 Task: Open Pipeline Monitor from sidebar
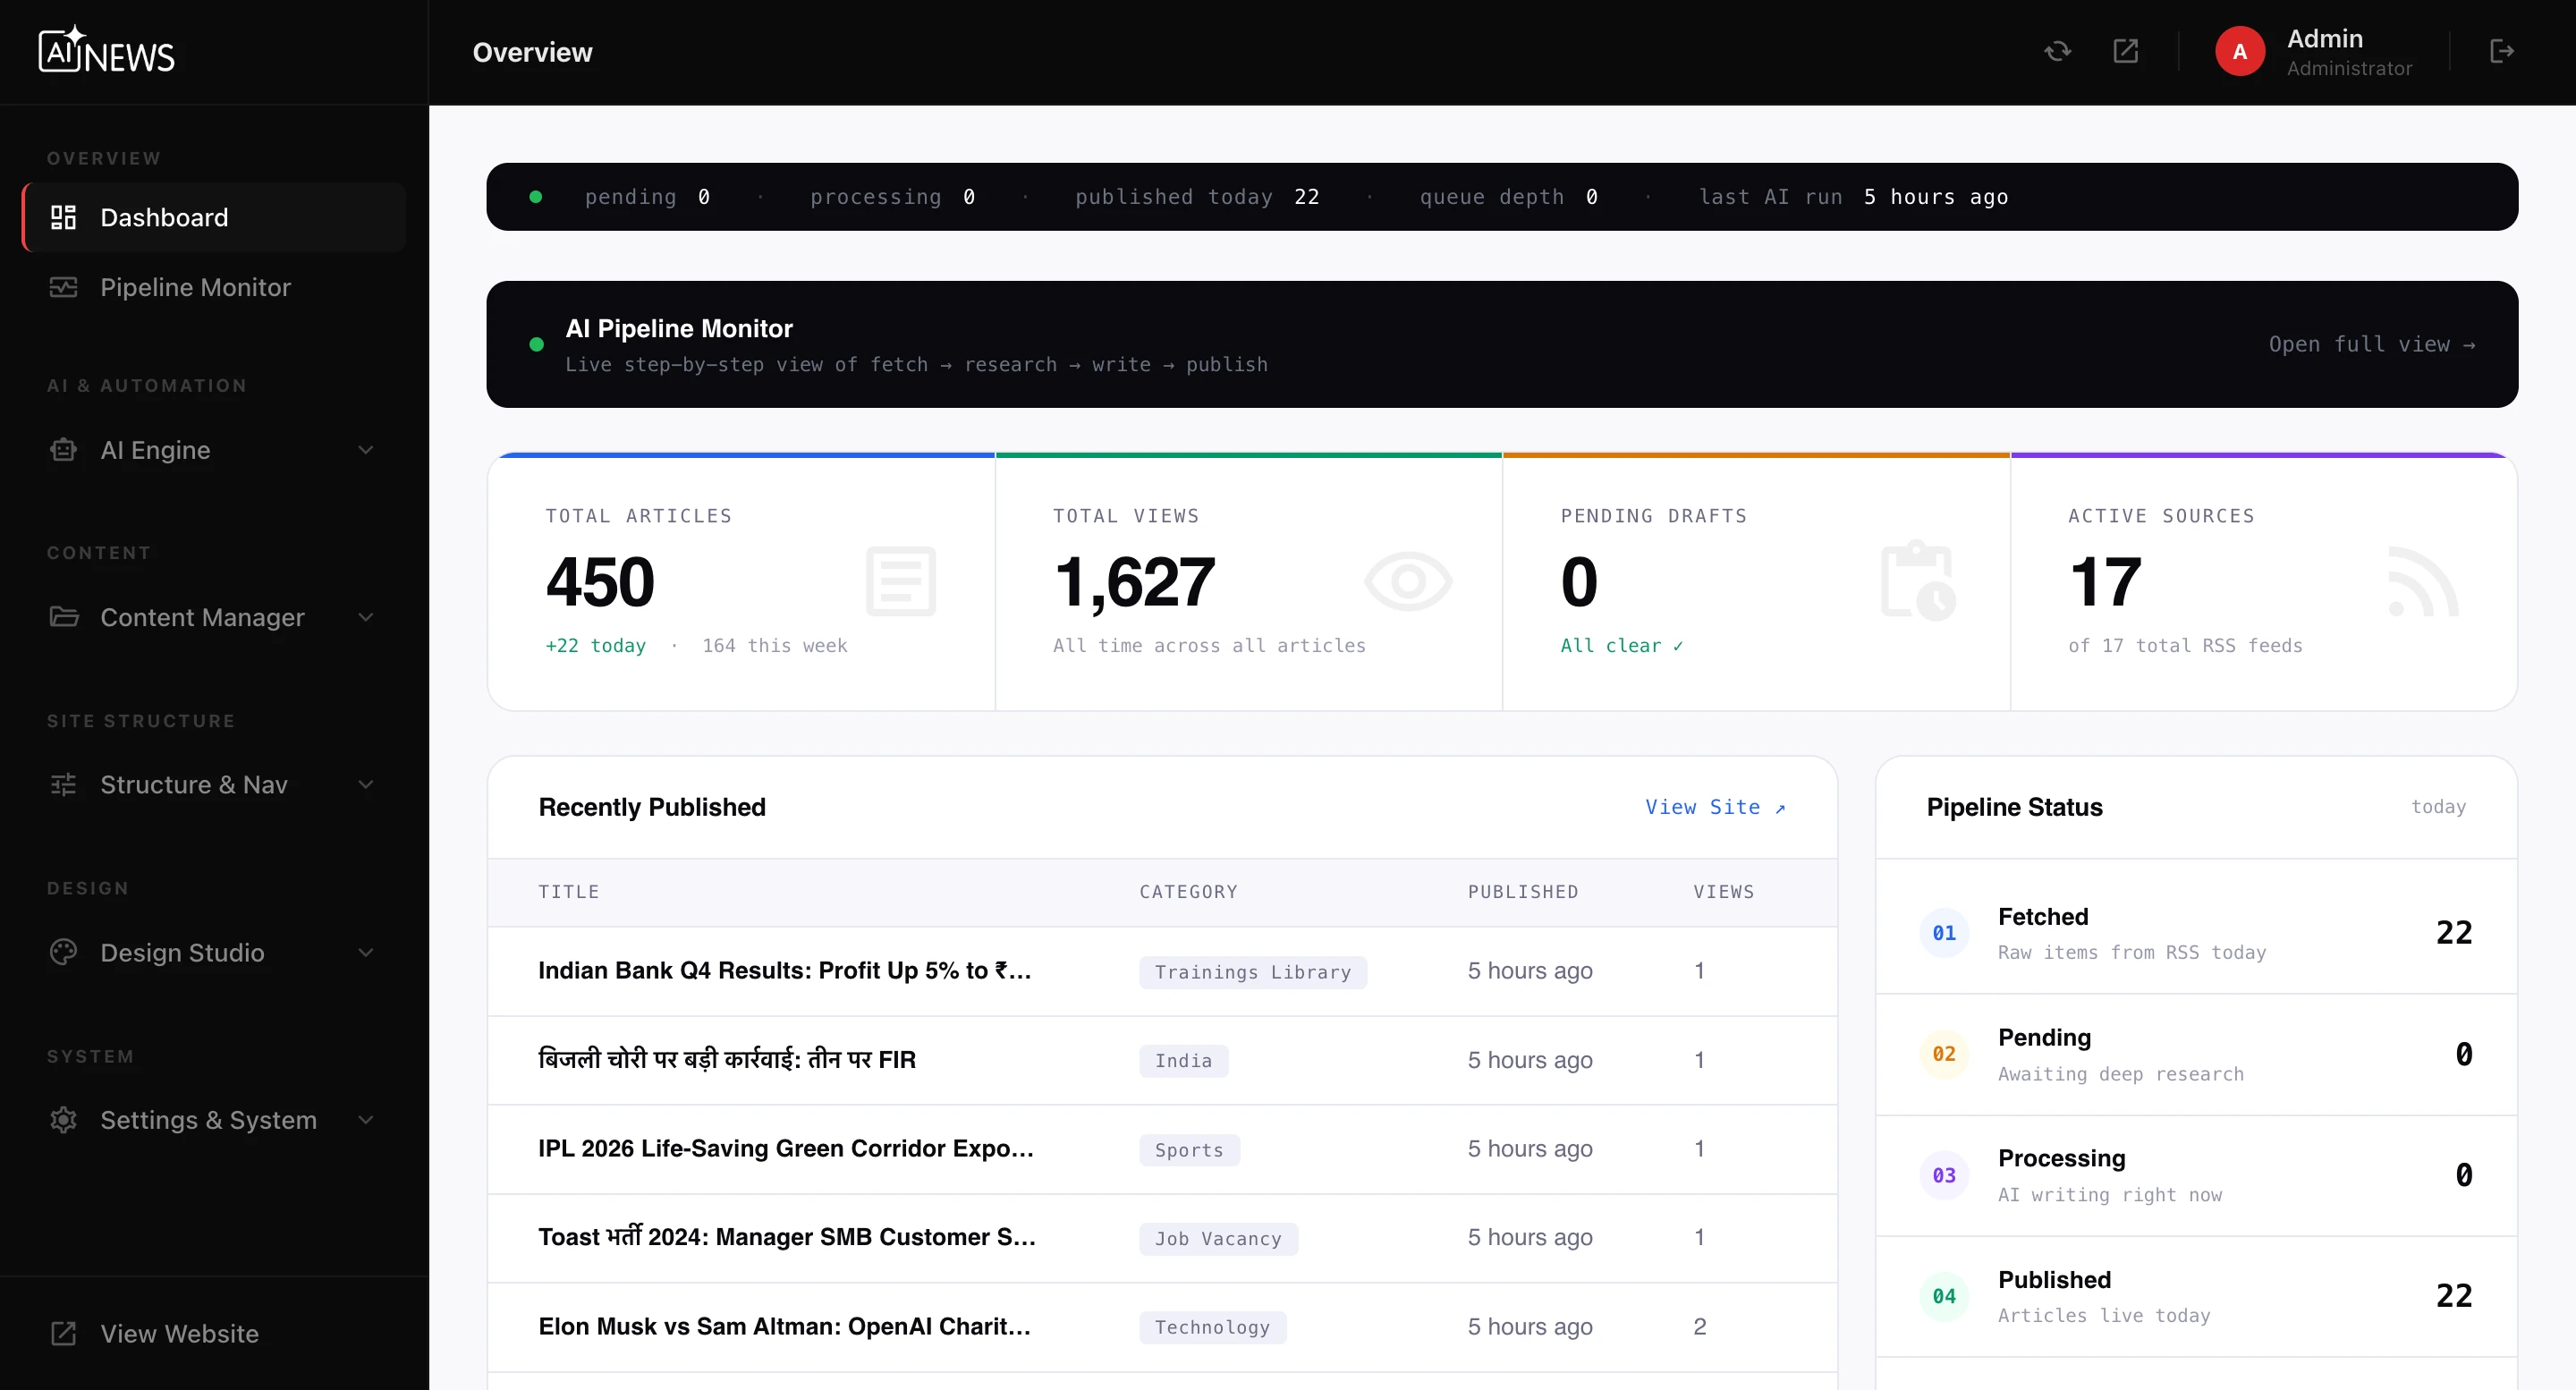tap(195, 287)
